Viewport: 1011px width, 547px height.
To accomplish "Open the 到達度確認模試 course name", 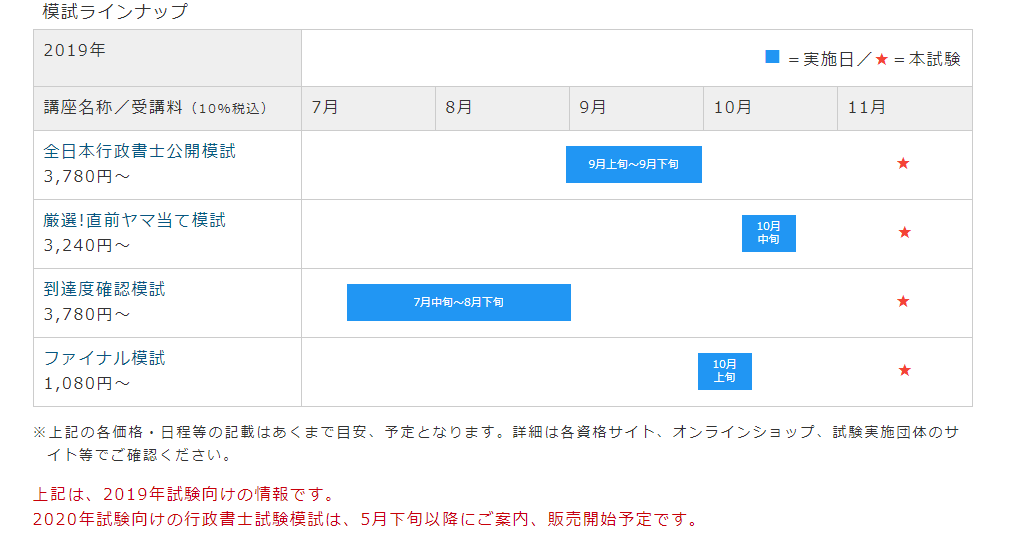I will pos(105,289).
